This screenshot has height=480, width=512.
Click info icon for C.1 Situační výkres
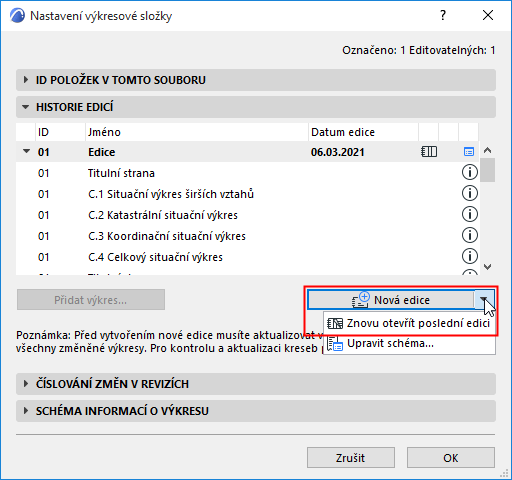469,194
